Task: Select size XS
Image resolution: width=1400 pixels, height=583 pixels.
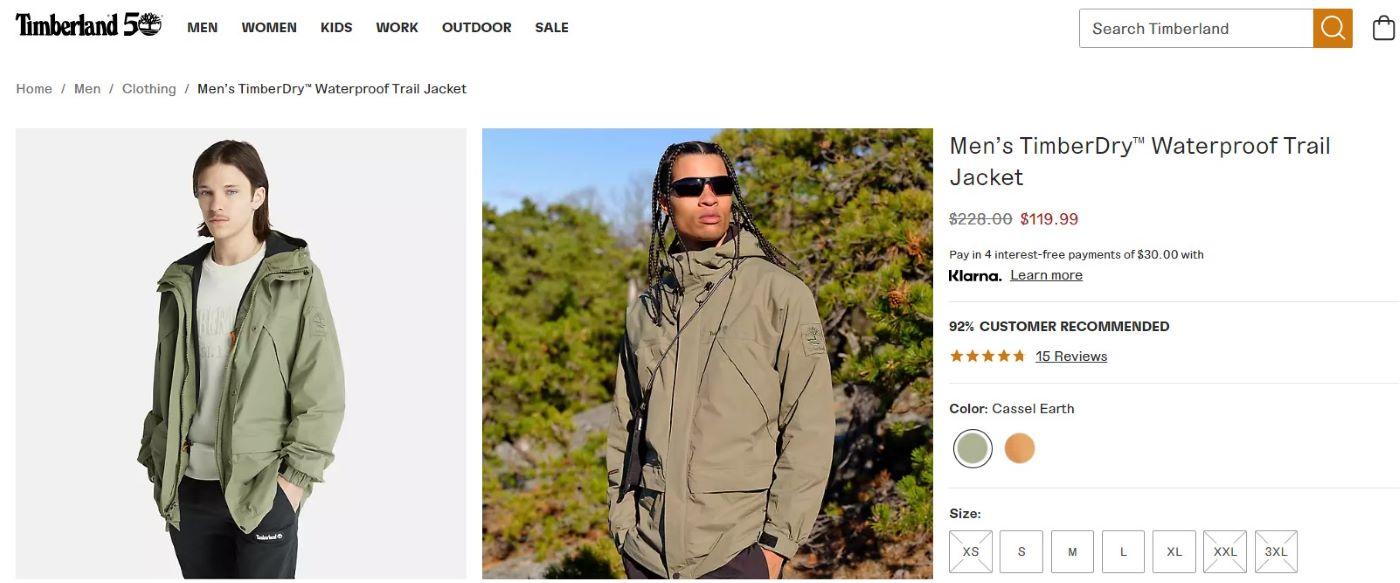Action: pos(971,552)
